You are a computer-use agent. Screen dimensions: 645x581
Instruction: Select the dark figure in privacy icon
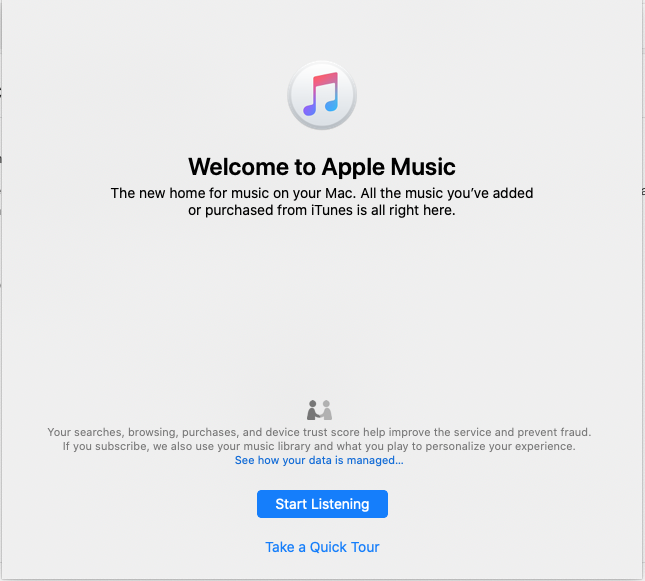[313, 410]
